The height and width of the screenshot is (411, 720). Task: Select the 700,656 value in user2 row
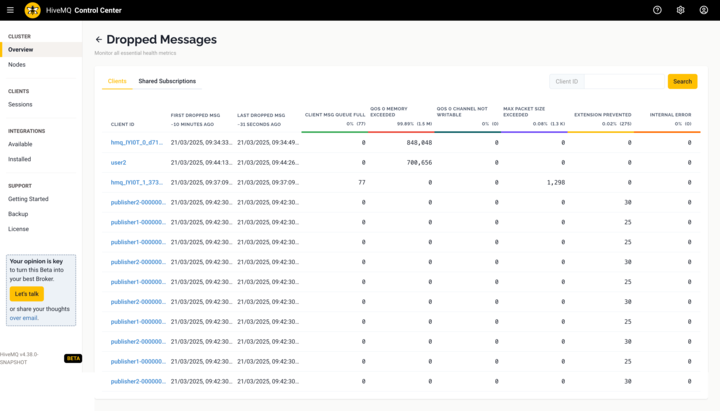pos(419,163)
